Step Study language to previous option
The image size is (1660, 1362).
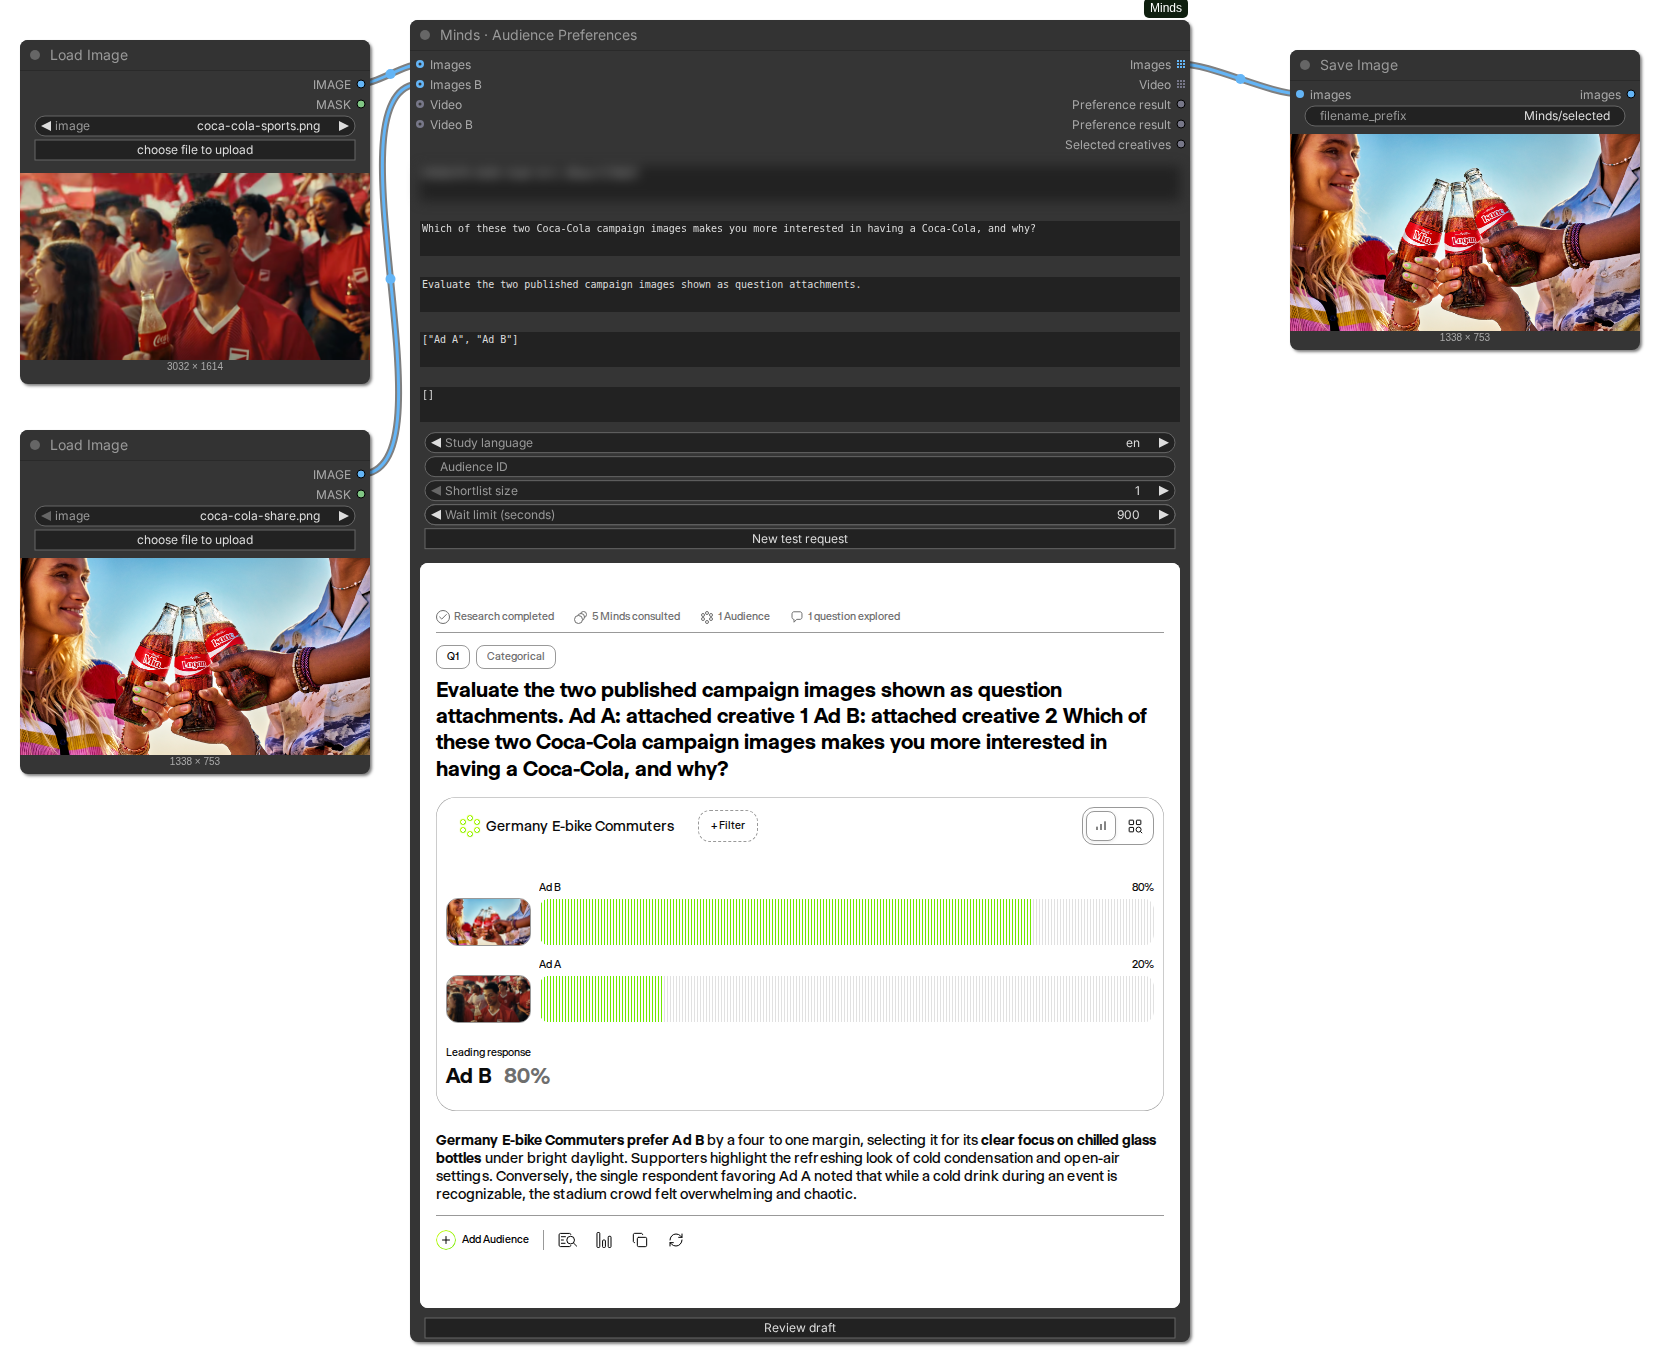(436, 443)
